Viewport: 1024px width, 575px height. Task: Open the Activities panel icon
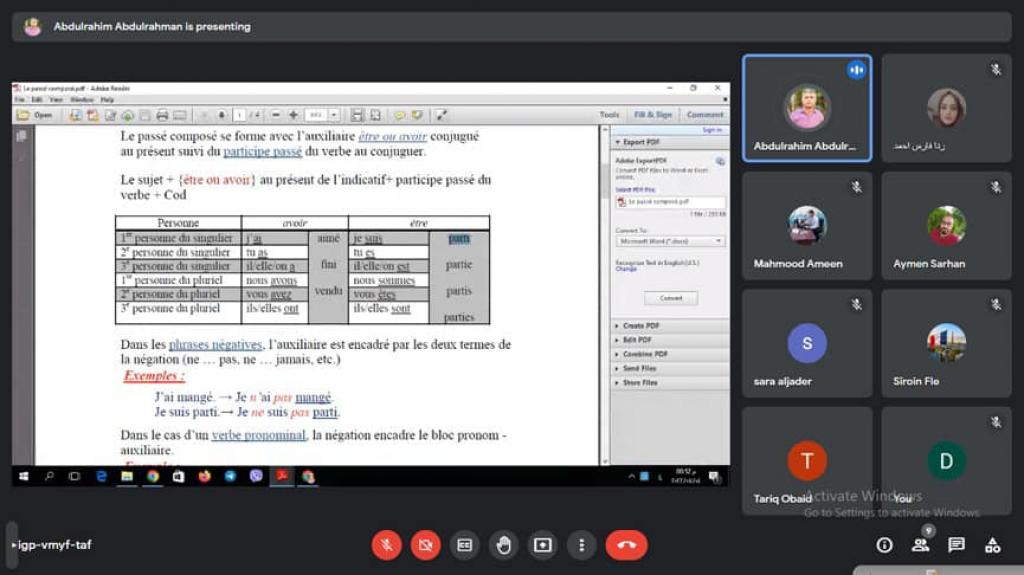click(x=992, y=545)
